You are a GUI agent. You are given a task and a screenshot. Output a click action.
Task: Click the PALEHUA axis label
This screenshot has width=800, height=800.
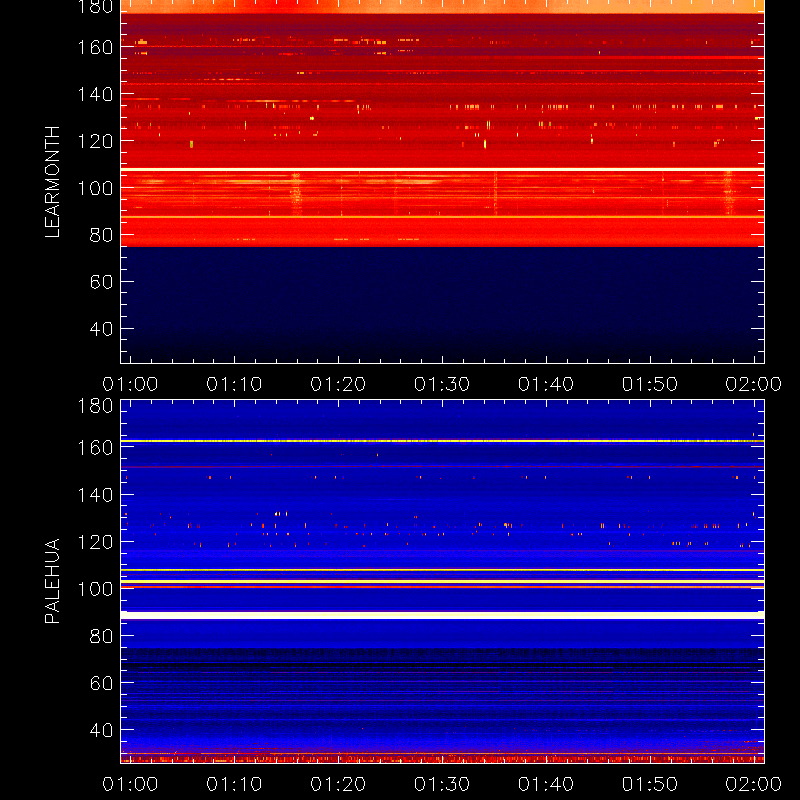(52, 581)
